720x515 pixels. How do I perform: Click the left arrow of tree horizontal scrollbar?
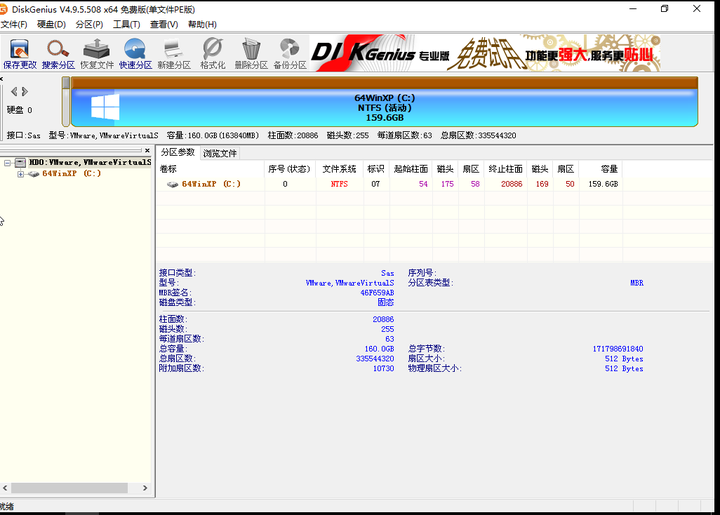5,488
